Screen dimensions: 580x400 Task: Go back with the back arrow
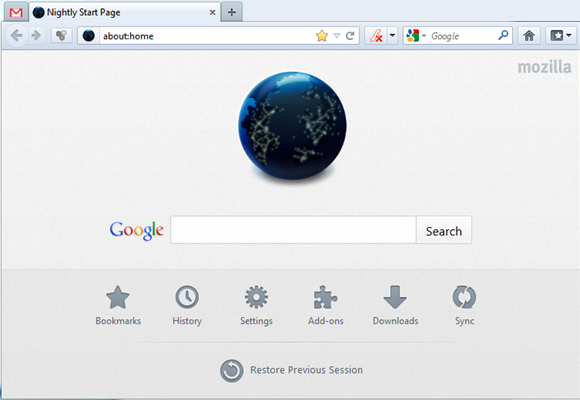point(17,36)
